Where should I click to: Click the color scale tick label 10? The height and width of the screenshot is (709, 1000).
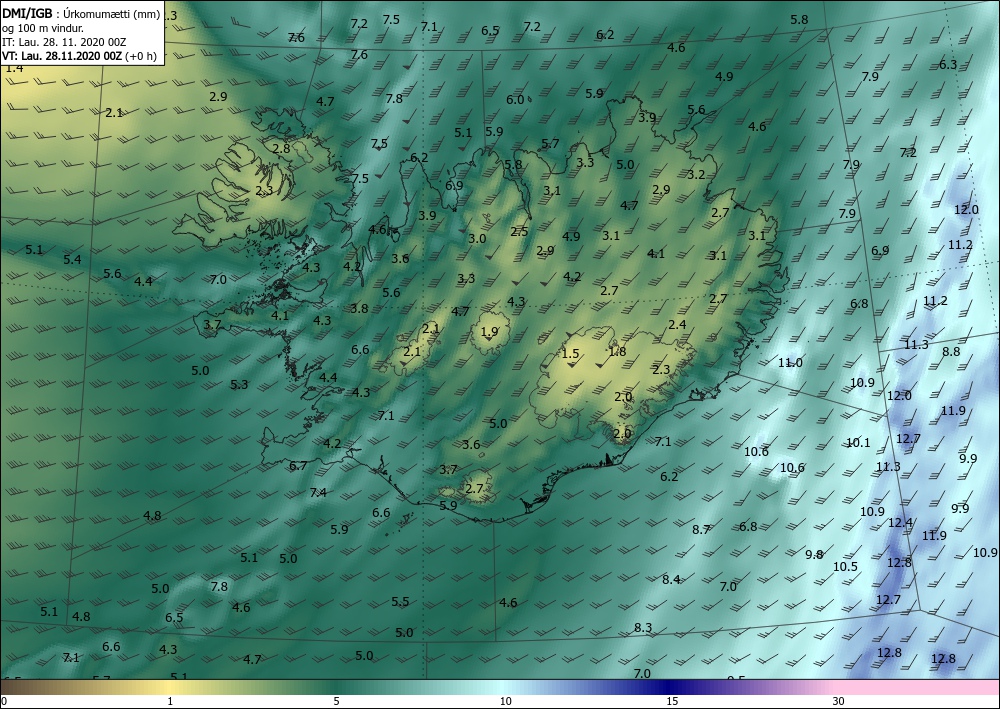505,701
